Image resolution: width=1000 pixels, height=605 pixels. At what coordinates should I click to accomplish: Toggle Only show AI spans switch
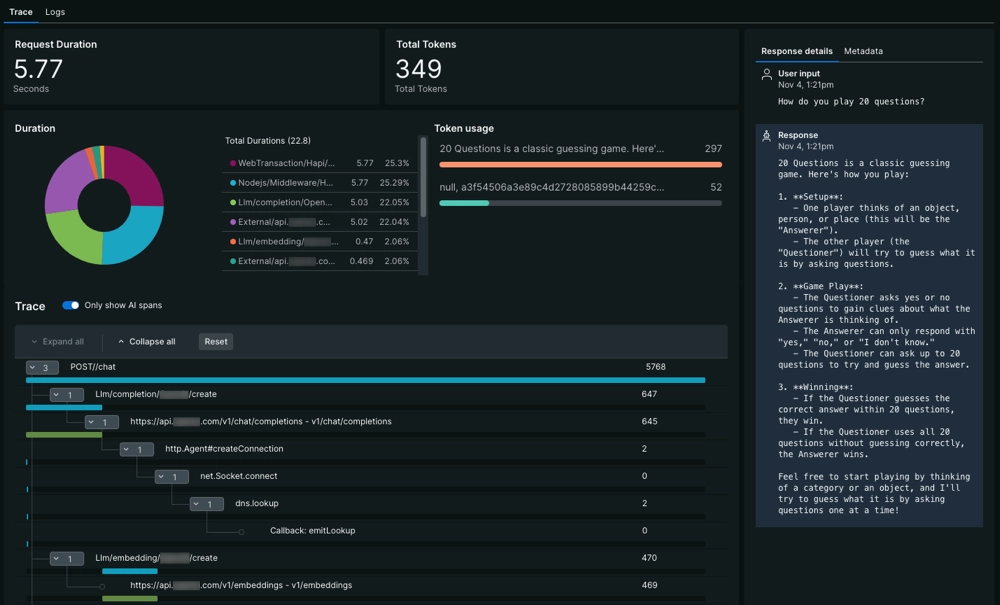coord(70,306)
